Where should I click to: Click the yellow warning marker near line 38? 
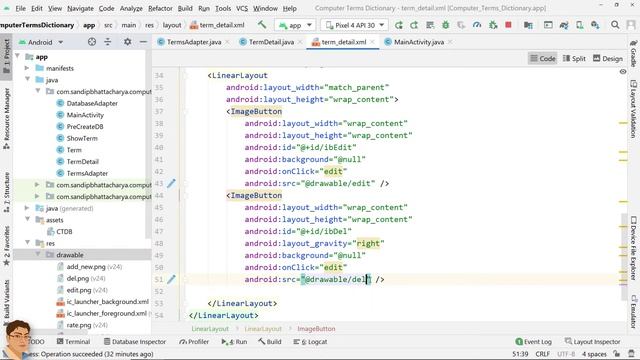pos(623,123)
